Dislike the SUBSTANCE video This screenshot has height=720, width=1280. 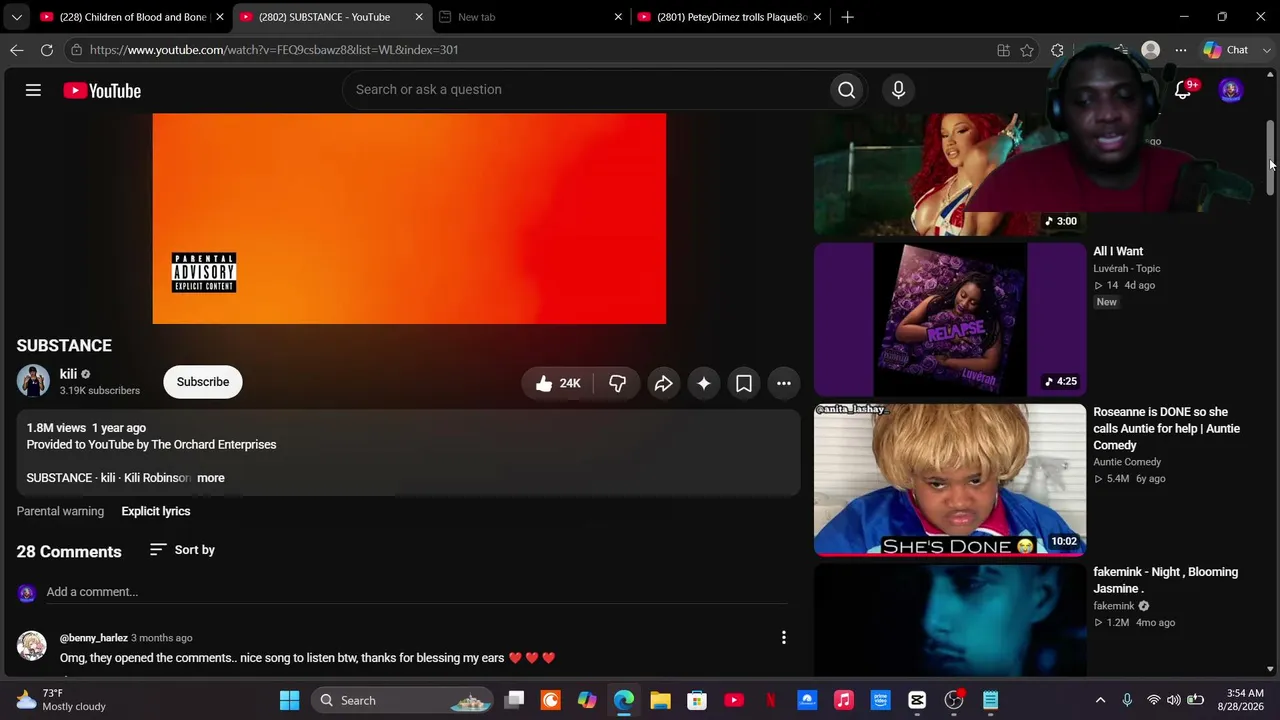[x=617, y=383]
